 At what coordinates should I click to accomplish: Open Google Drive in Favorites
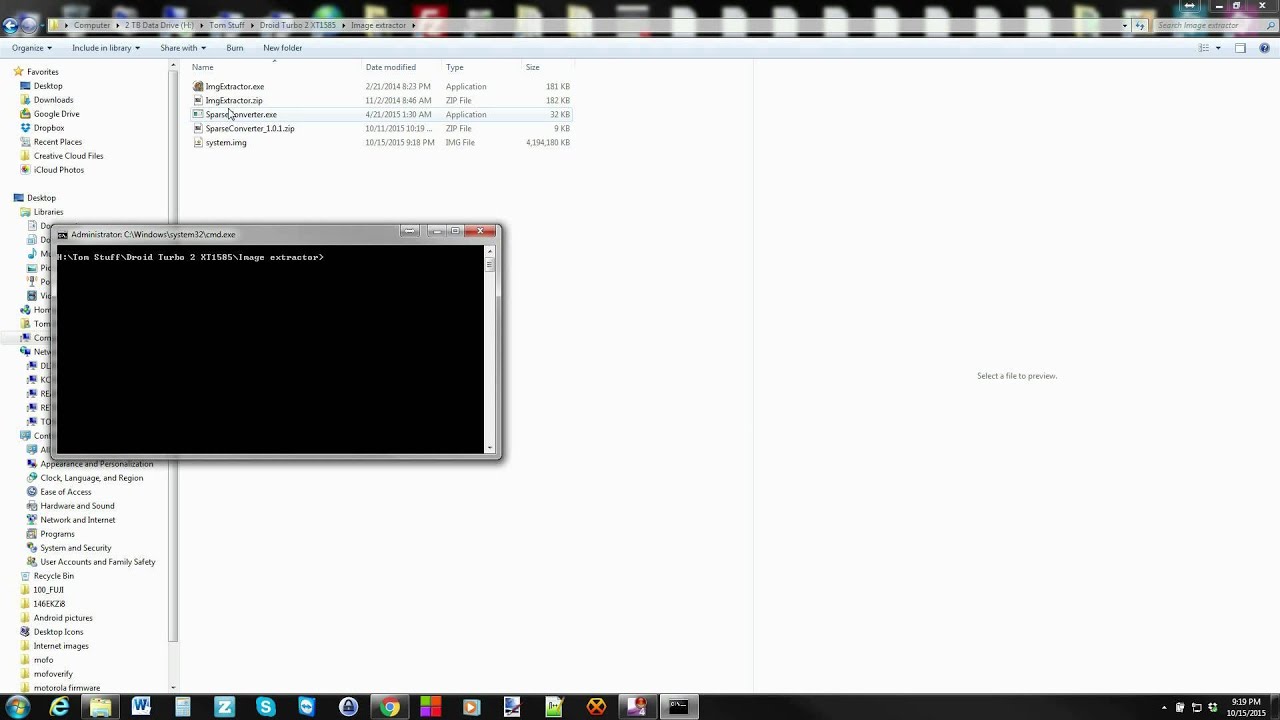pyautogui.click(x=56, y=114)
